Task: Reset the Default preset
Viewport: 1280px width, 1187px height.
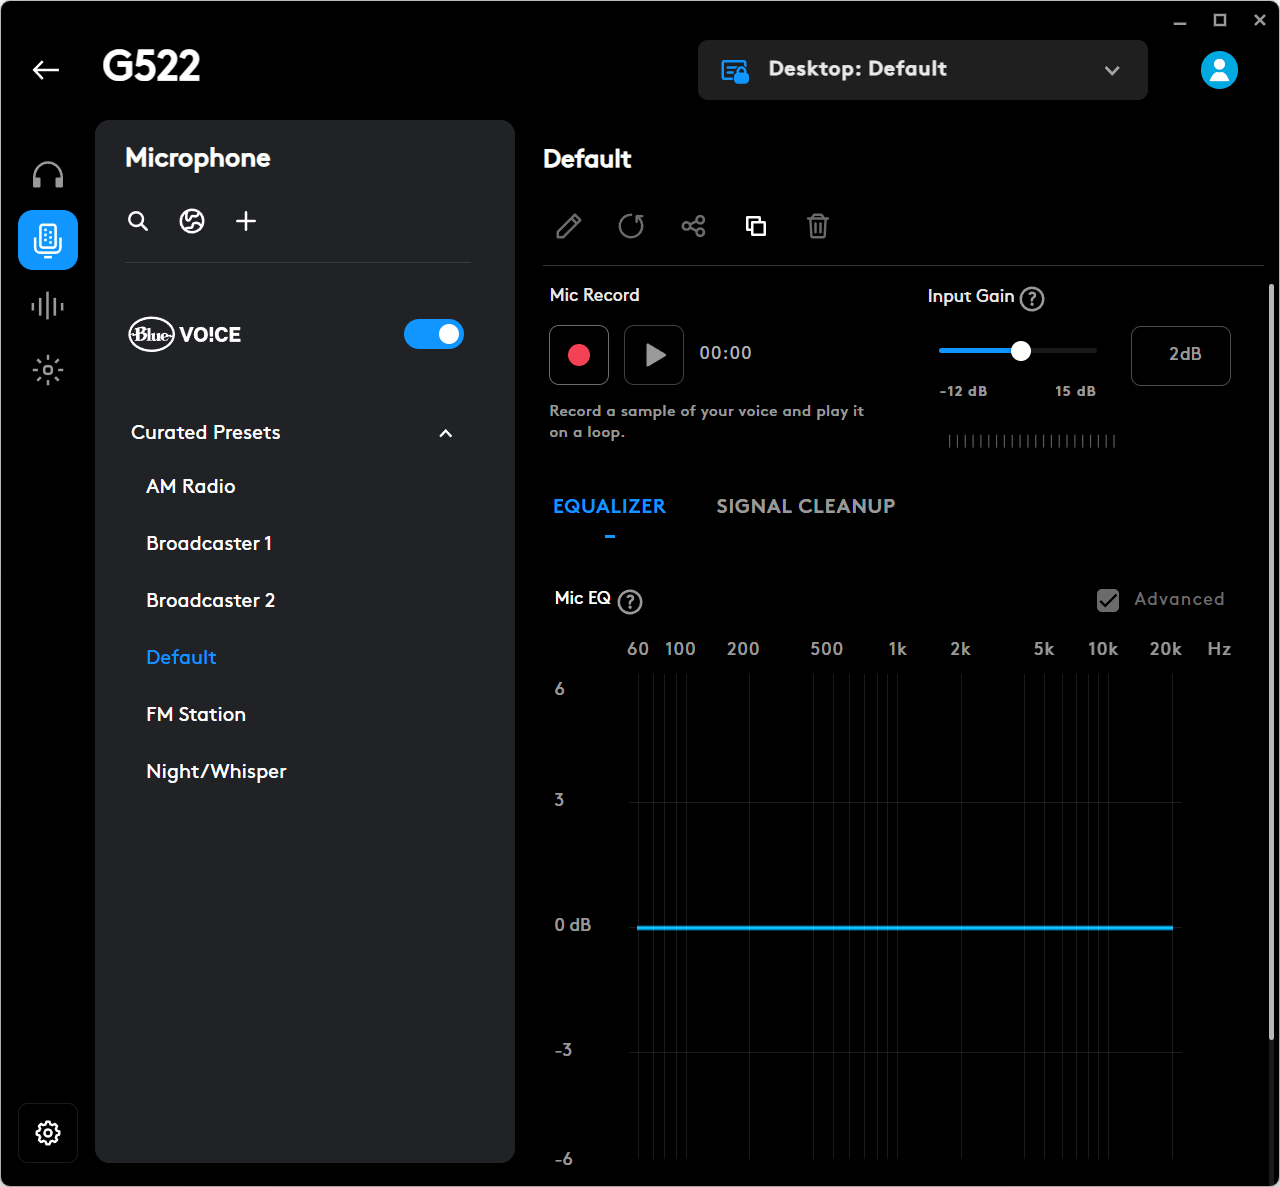Action: [x=631, y=226]
